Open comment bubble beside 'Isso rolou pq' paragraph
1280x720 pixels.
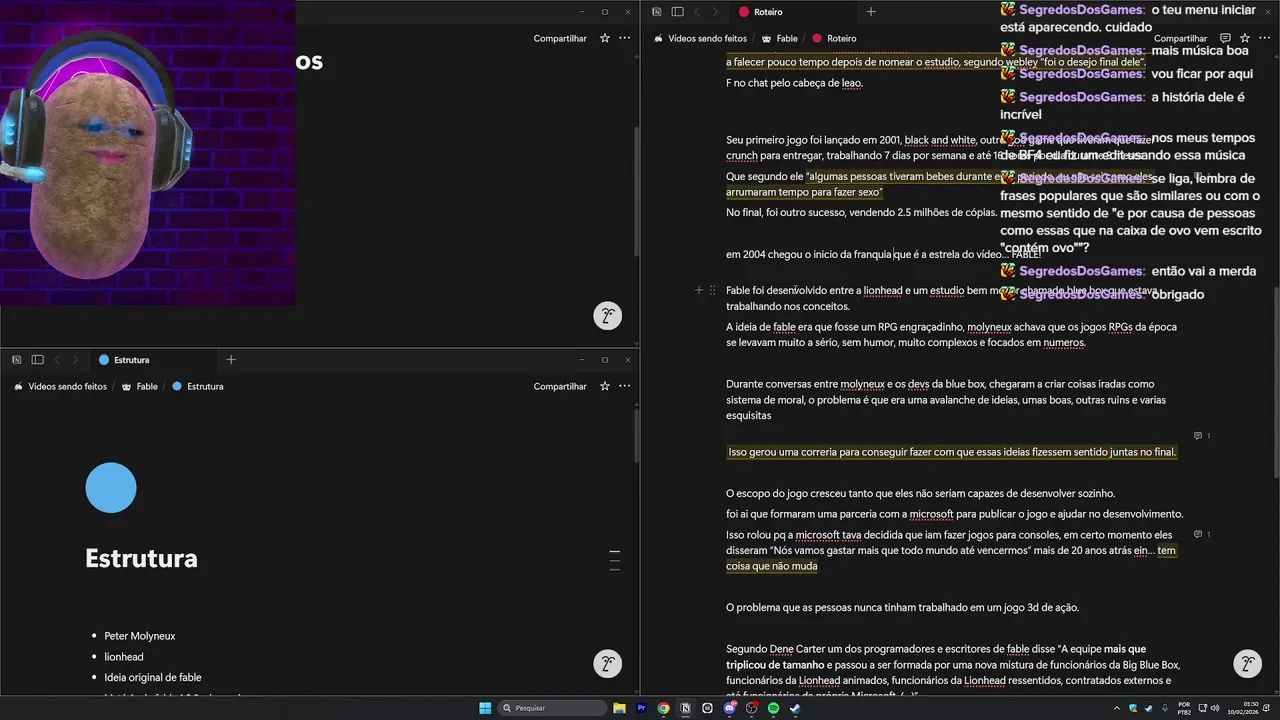coord(1202,534)
